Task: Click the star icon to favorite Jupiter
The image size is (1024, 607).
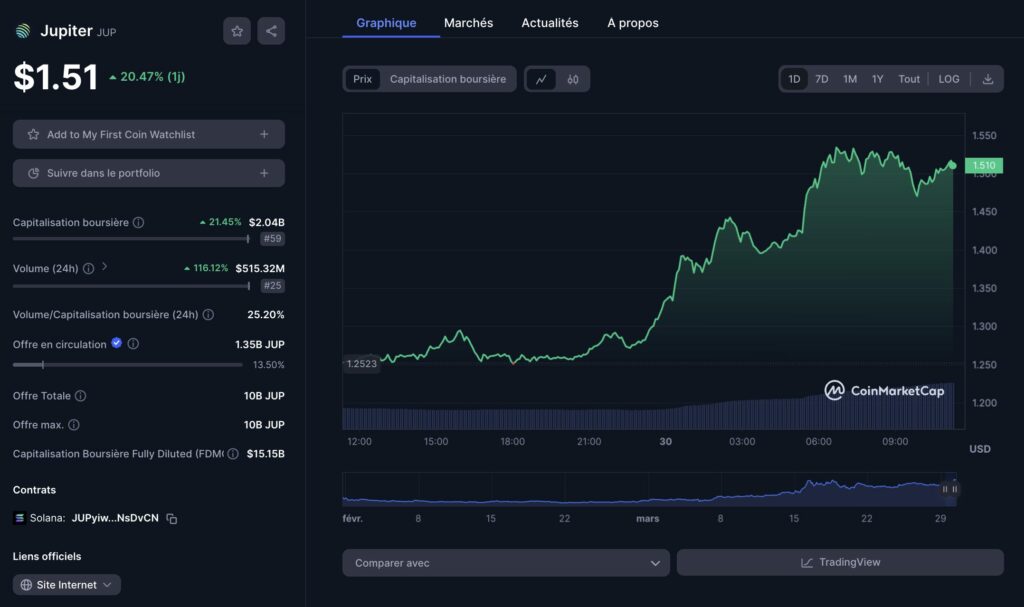Action: coord(236,30)
